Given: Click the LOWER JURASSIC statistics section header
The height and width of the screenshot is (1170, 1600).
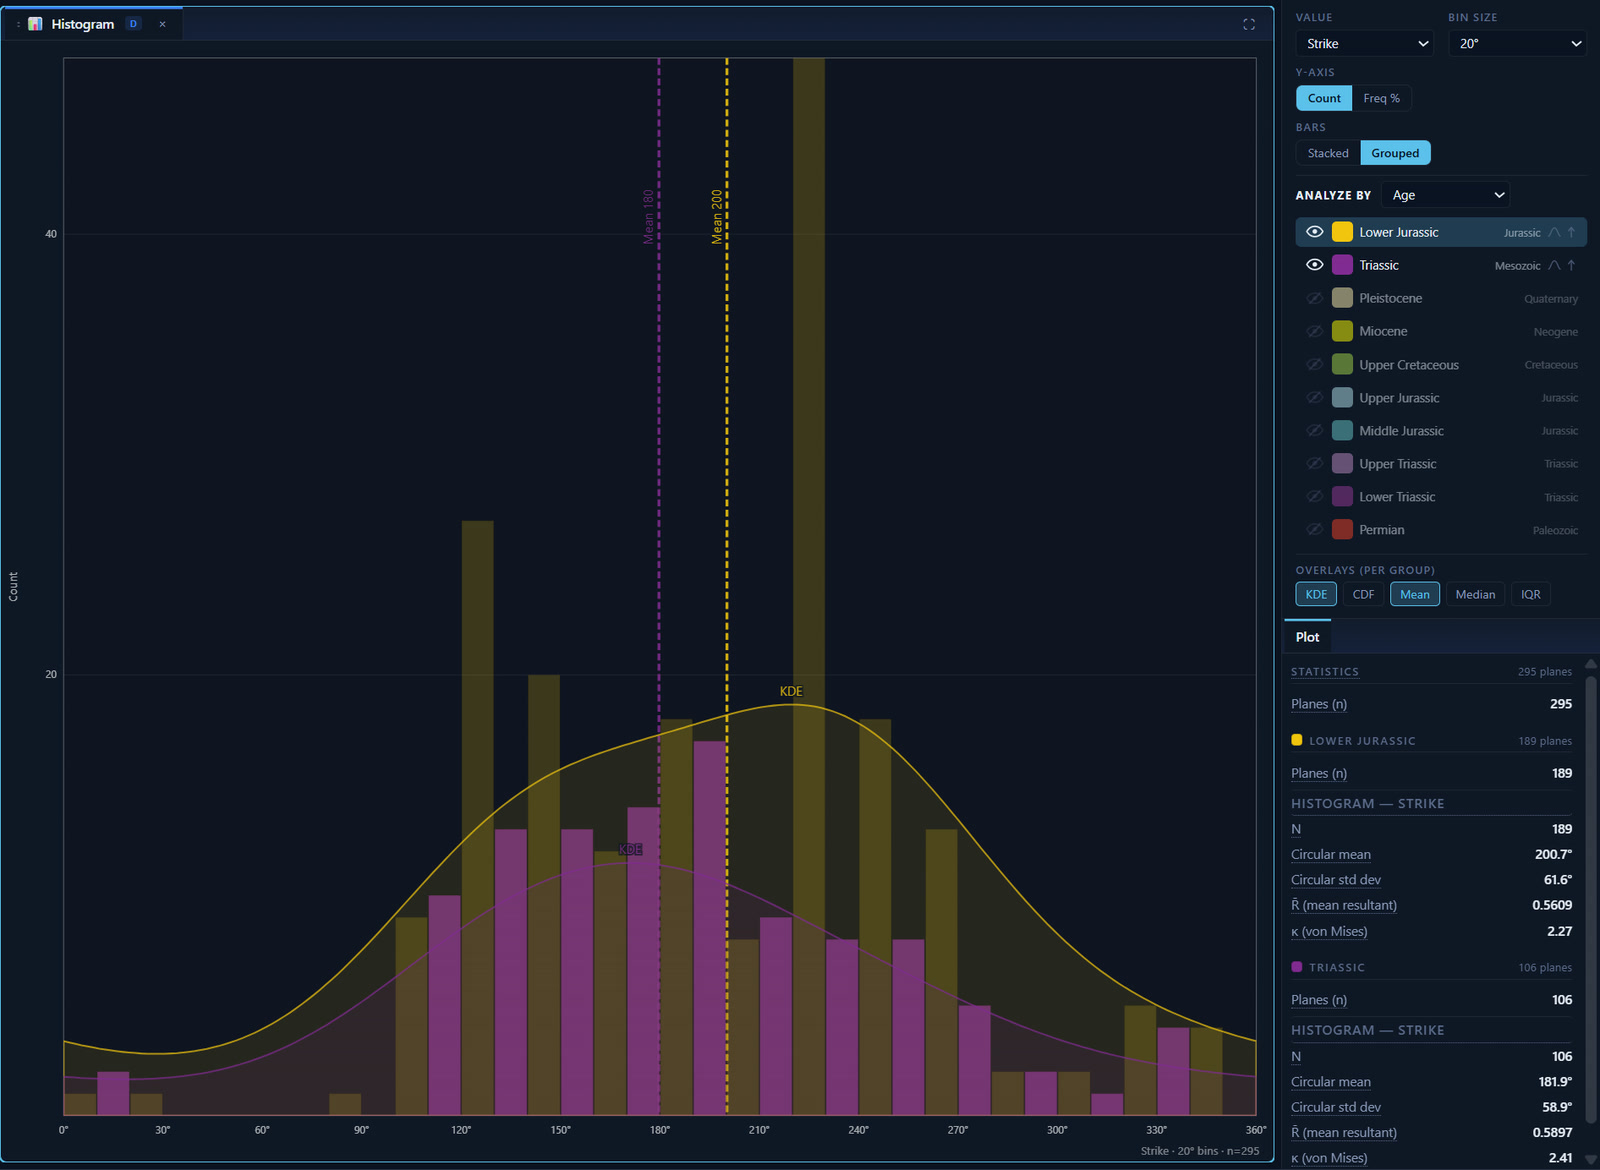Looking at the screenshot, I should click(1362, 741).
